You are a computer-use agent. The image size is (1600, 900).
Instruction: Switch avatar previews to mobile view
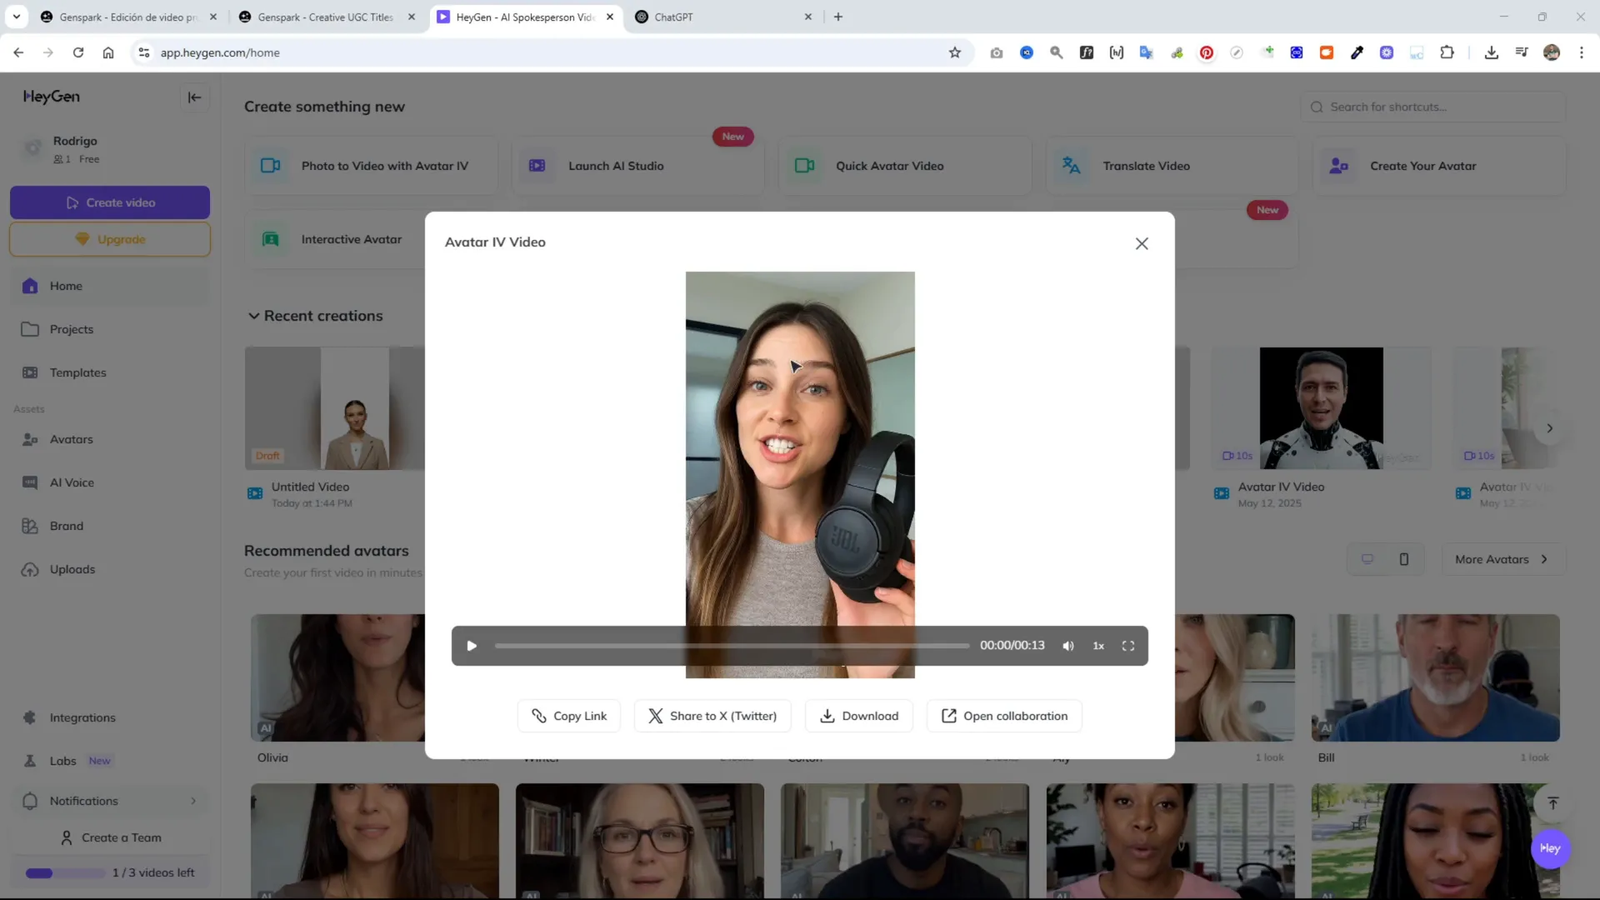point(1404,559)
